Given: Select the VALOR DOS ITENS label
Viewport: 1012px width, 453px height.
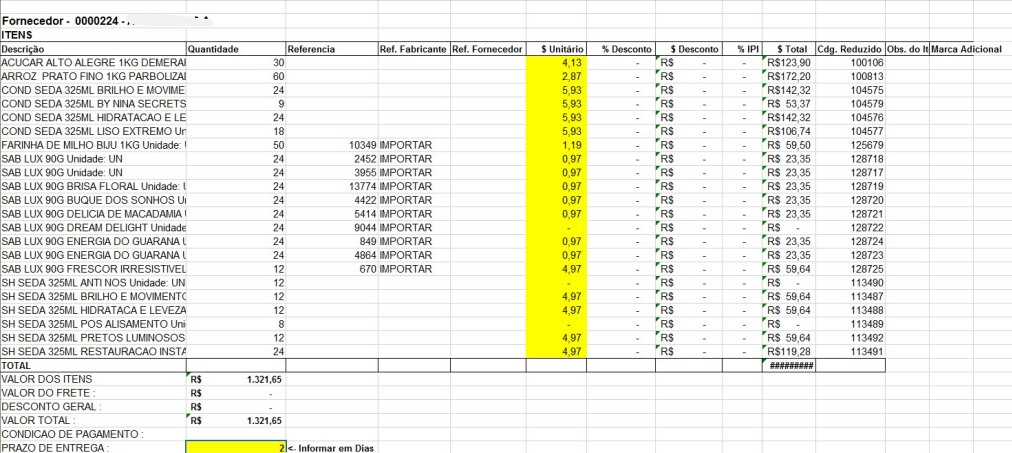Looking at the screenshot, I should (x=46, y=379).
